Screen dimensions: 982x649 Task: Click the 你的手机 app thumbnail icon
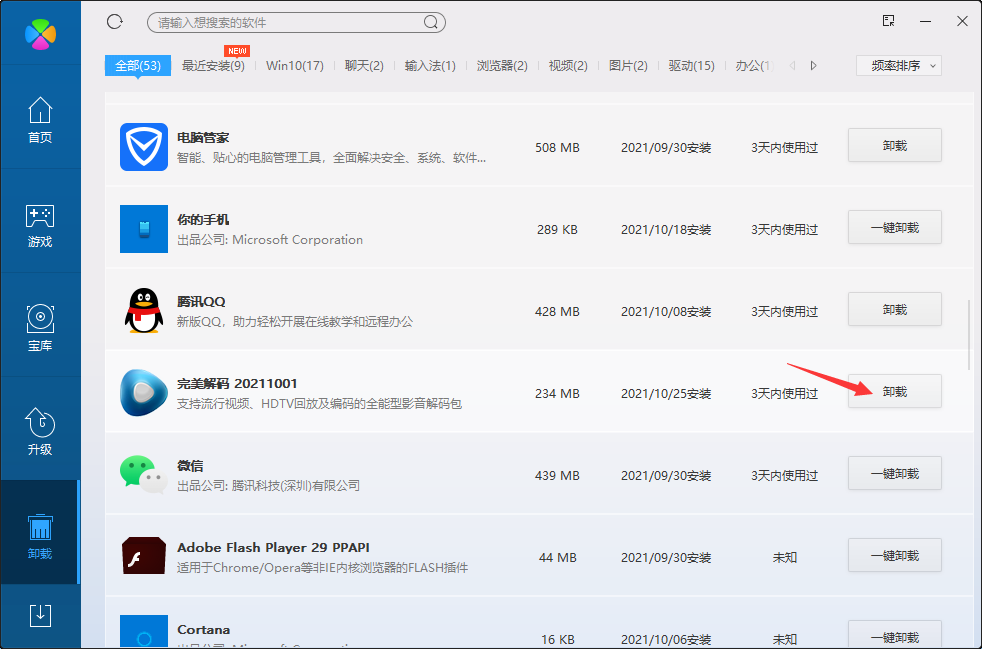click(143, 229)
